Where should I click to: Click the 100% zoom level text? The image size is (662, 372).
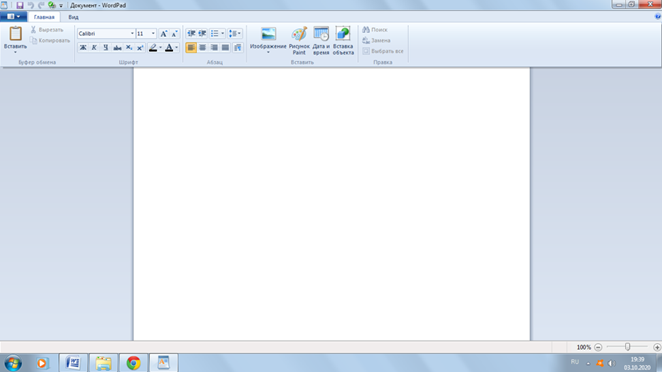tap(583, 347)
